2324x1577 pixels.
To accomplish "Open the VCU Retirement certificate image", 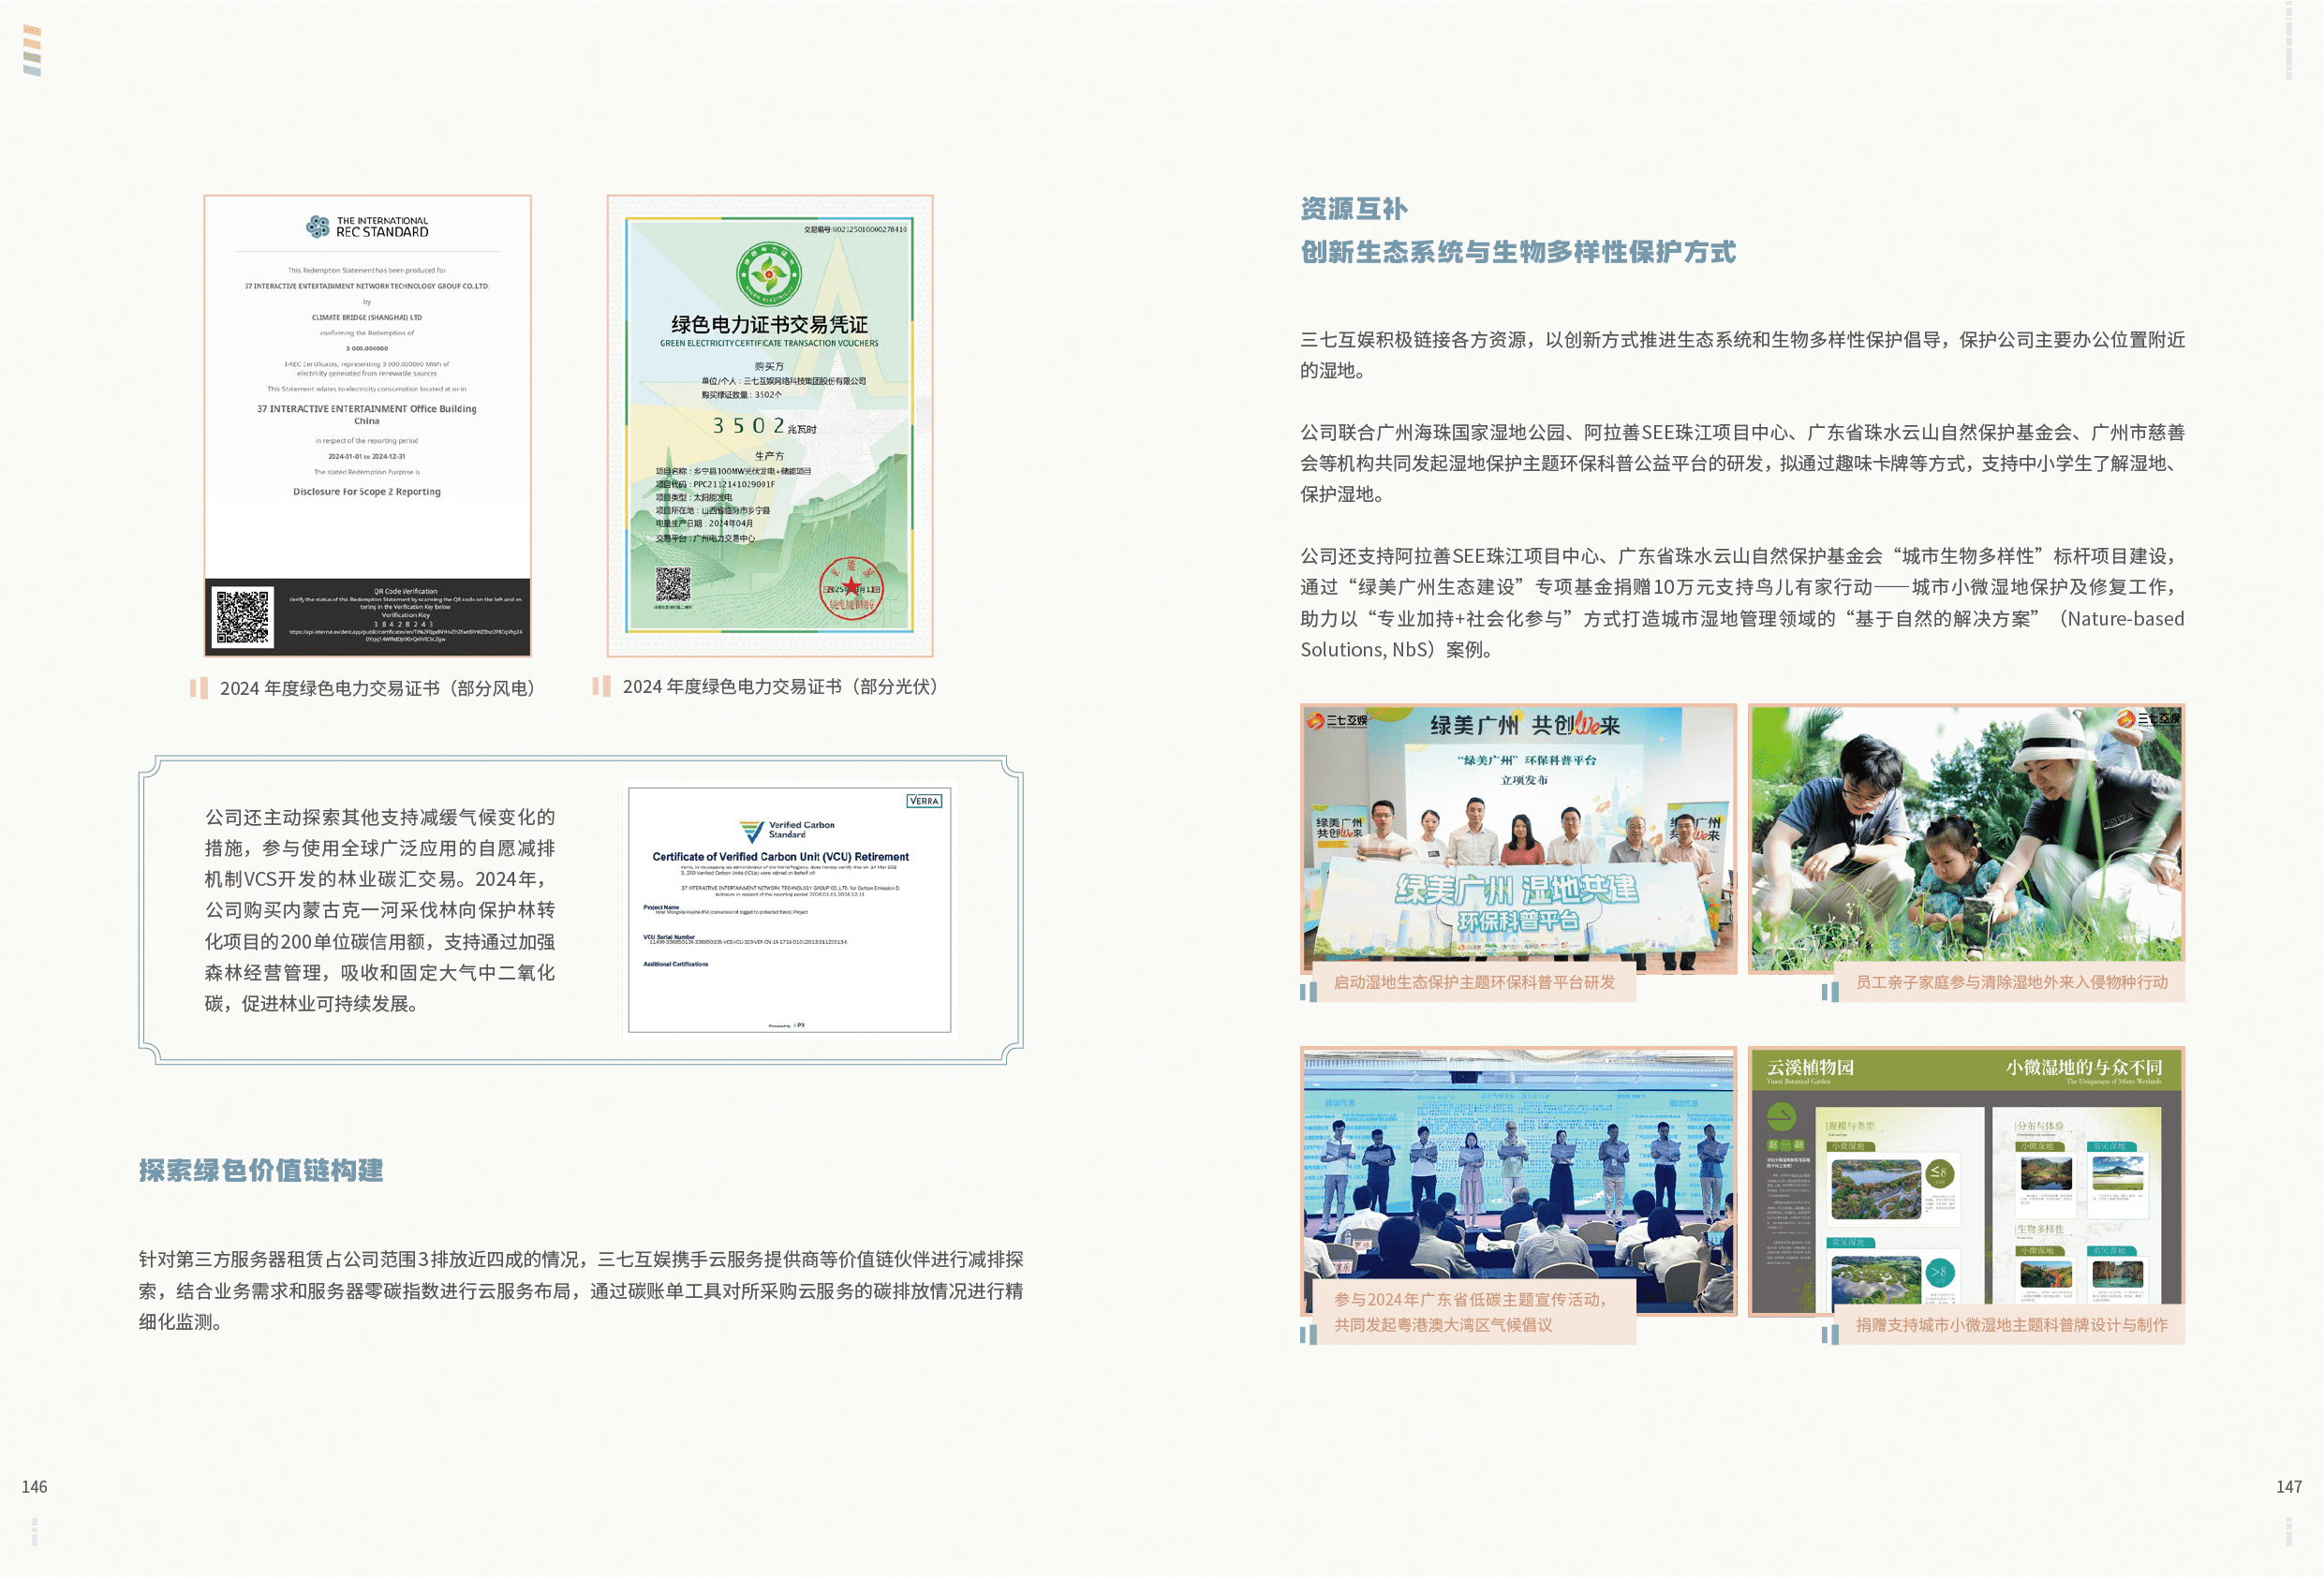I will point(789,909).
